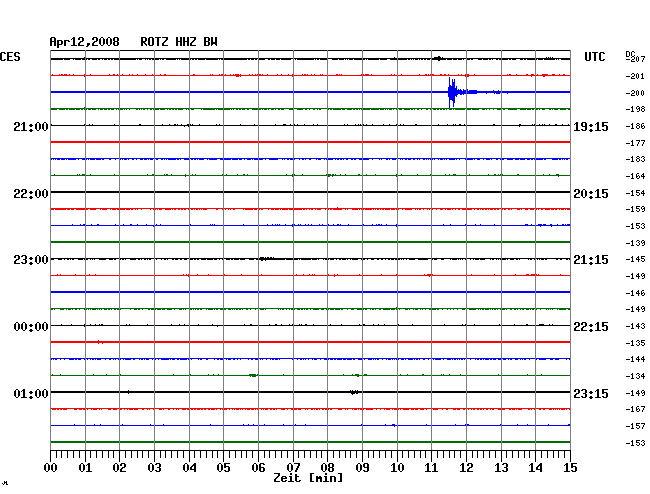Viewport: 650px width, 494px height.
Task: Select x-axis minute tick label 02
Action: (119, 468)
